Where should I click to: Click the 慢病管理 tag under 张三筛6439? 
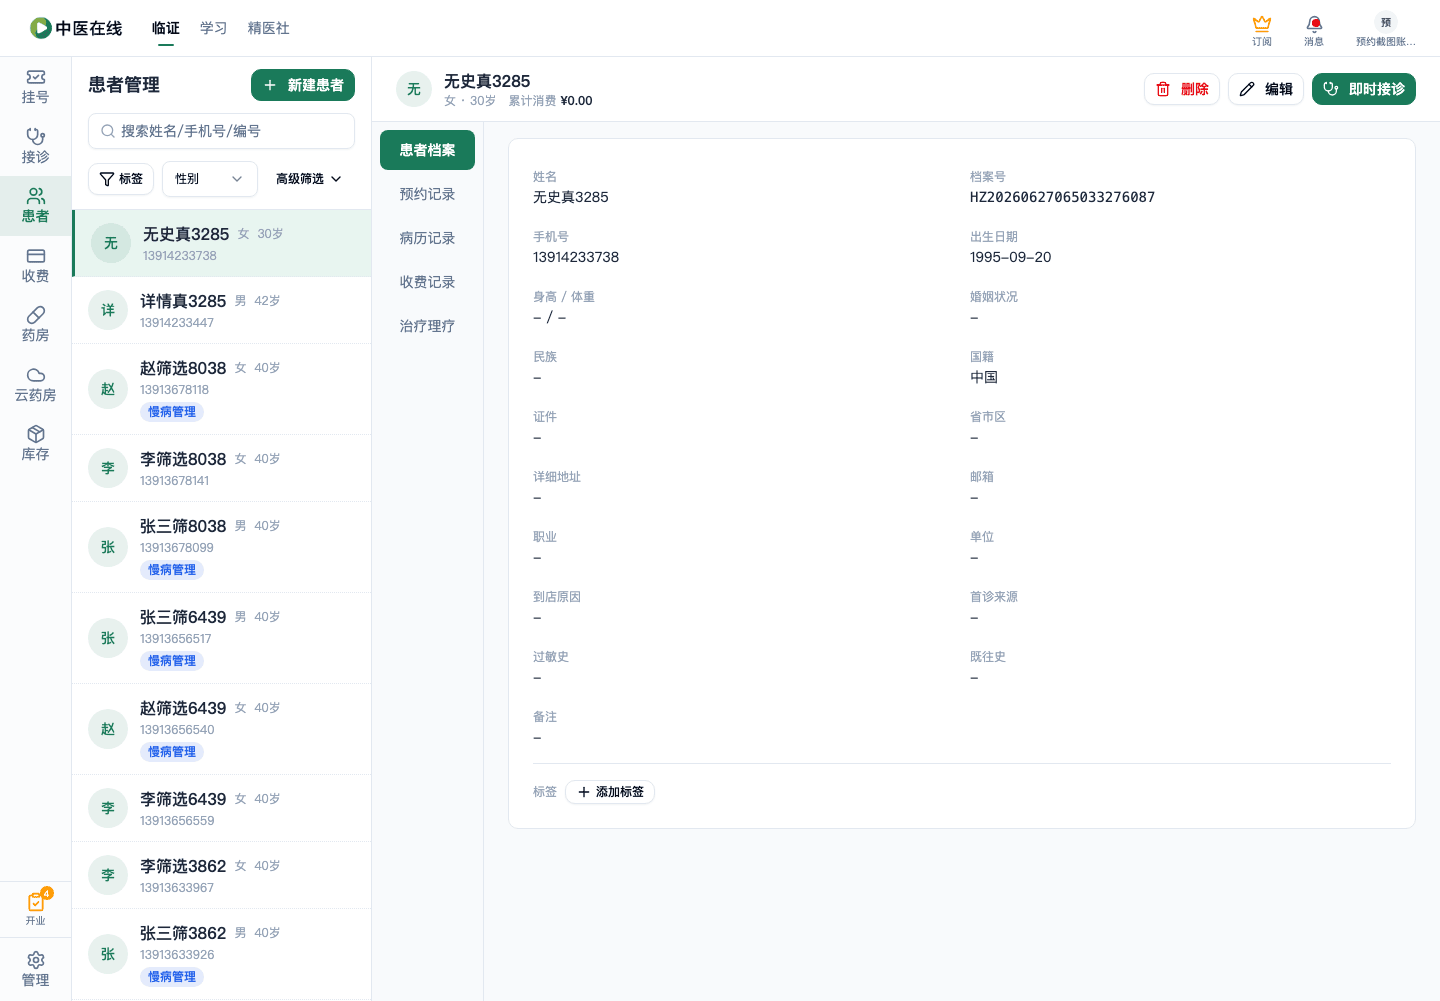[172, 661]
